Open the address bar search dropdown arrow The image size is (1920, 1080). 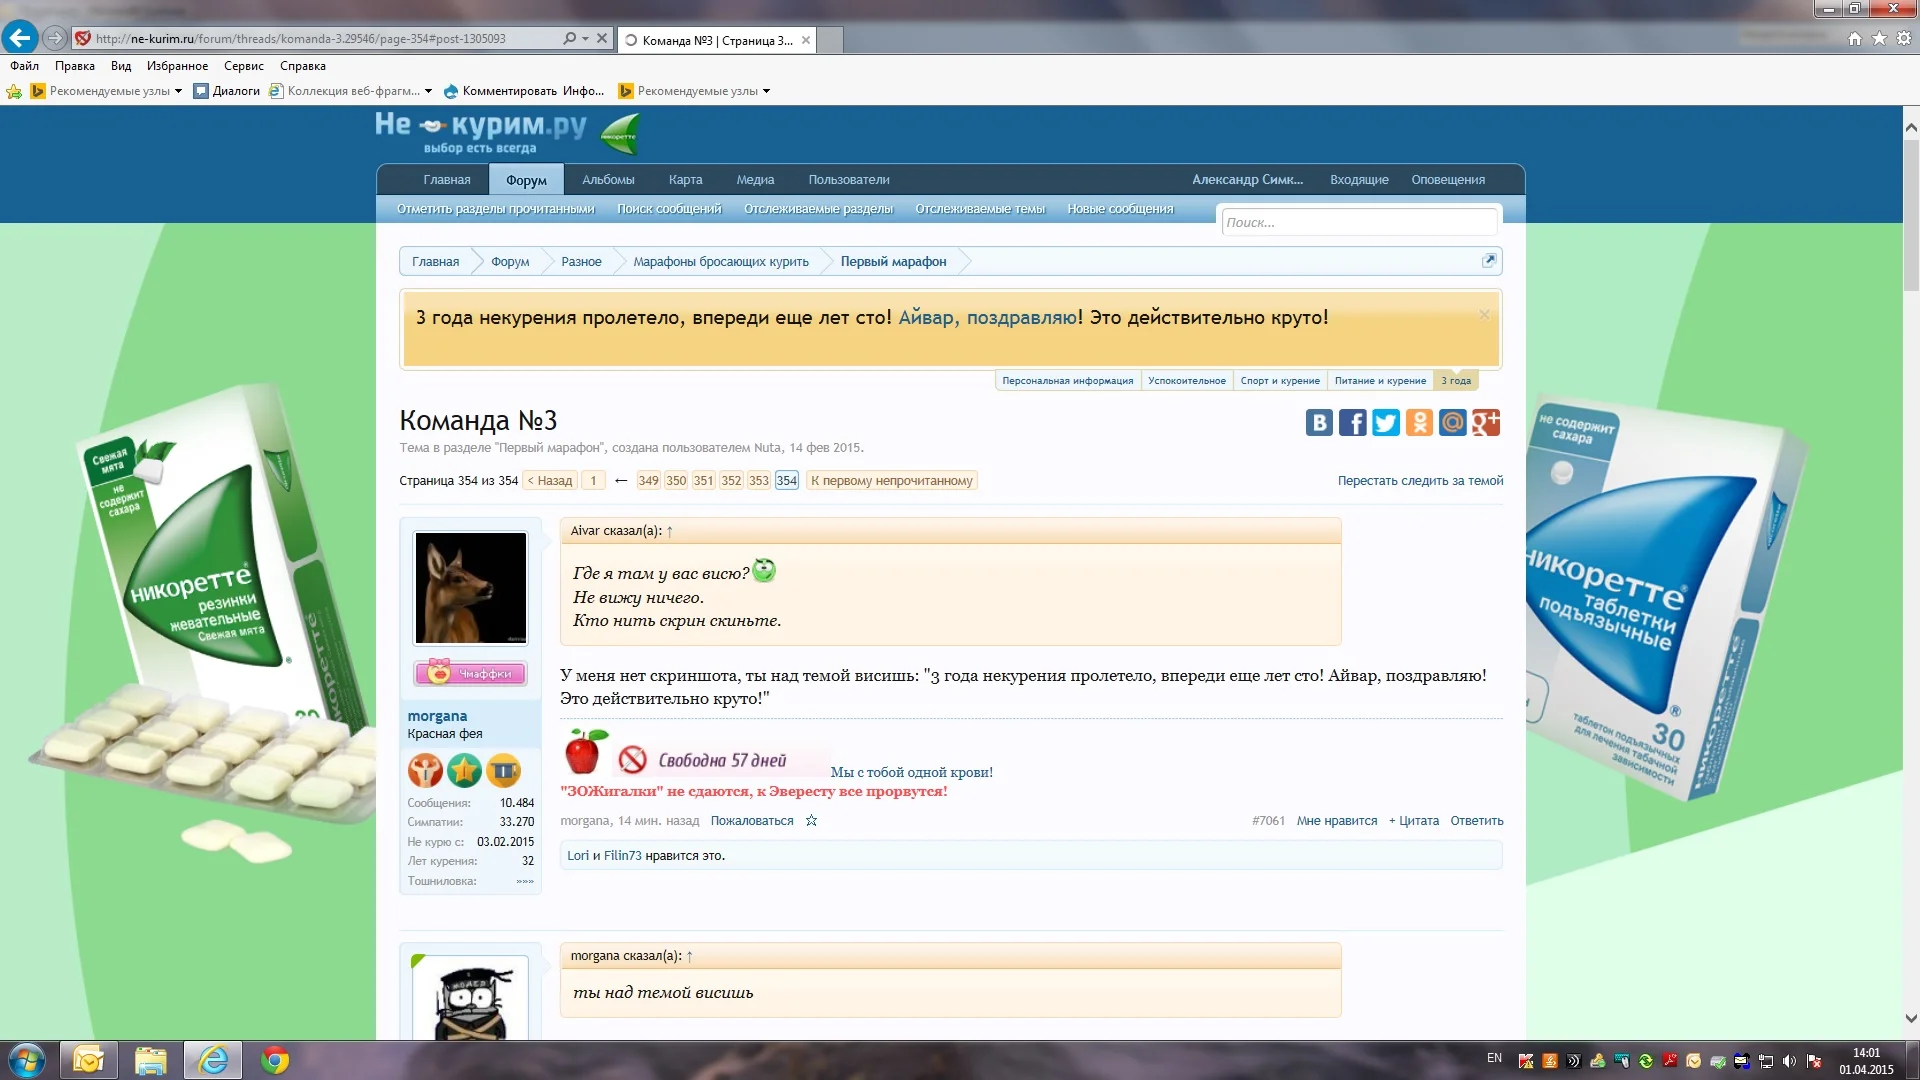tap(585, 39)
